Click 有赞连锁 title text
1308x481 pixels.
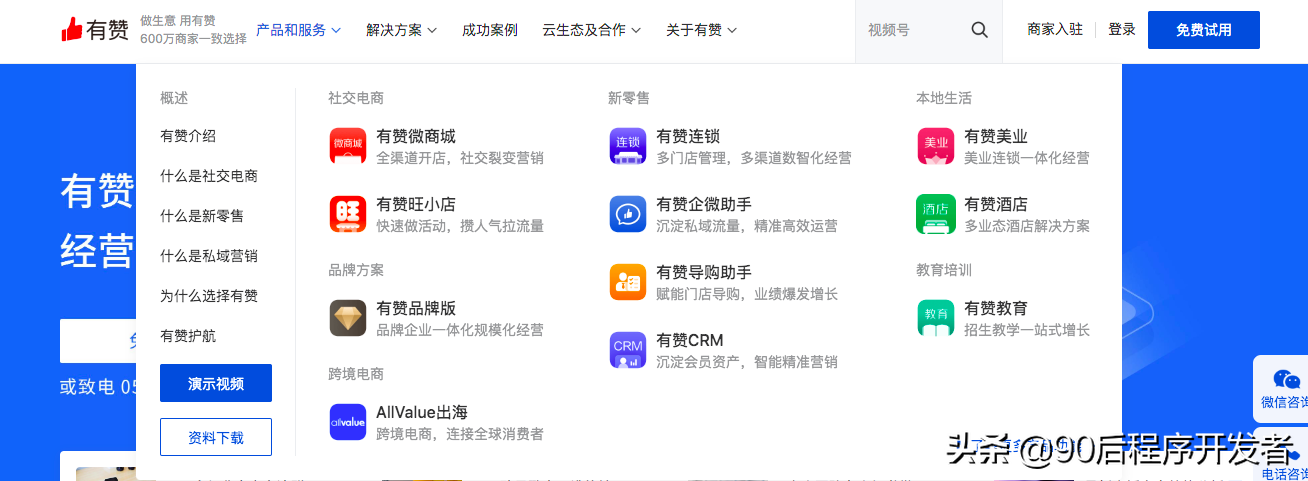pyautogui.click(x=688, y=137)
